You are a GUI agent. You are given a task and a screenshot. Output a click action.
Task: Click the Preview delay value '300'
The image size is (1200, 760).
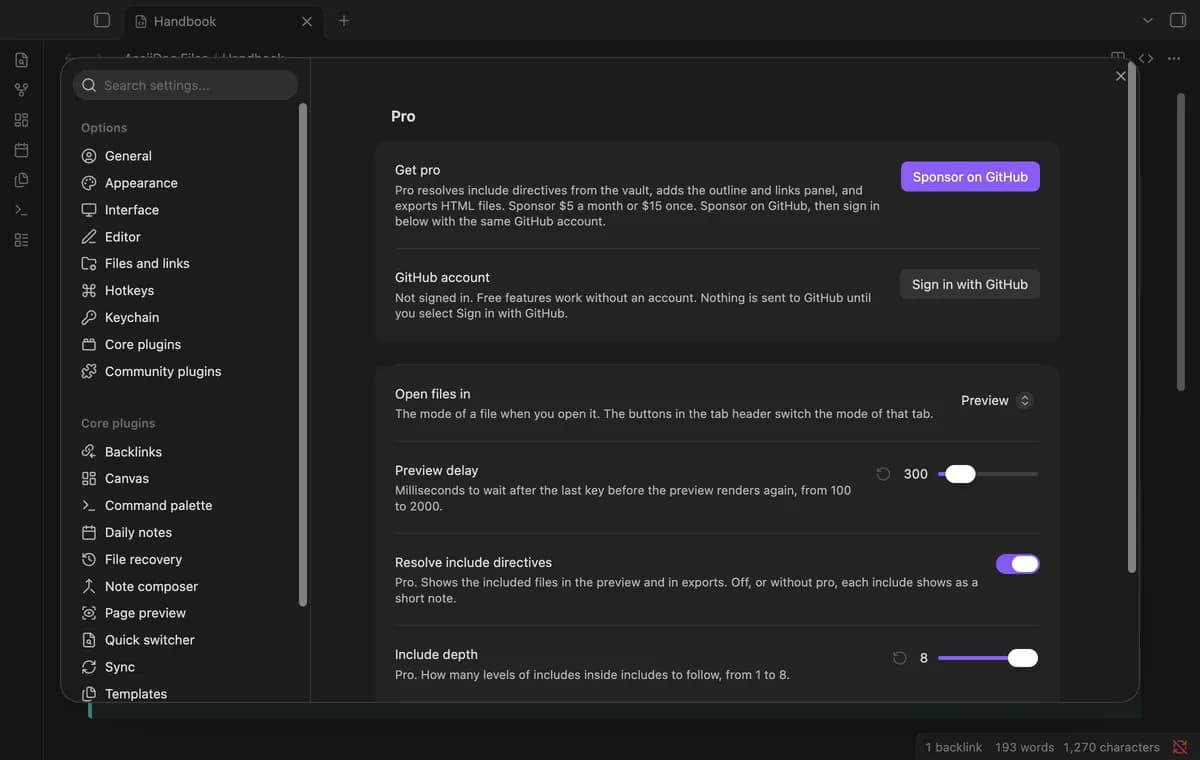916,474
